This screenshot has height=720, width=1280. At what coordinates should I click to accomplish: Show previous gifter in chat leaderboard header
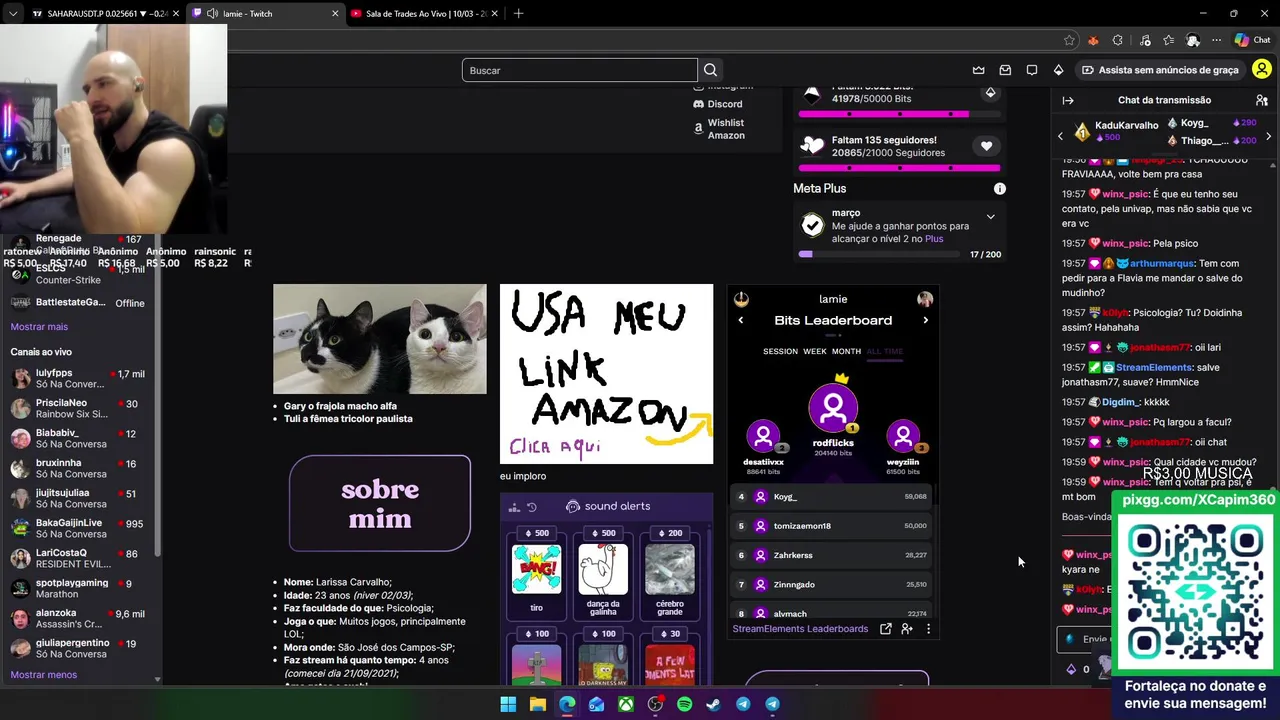(1061, 136)
